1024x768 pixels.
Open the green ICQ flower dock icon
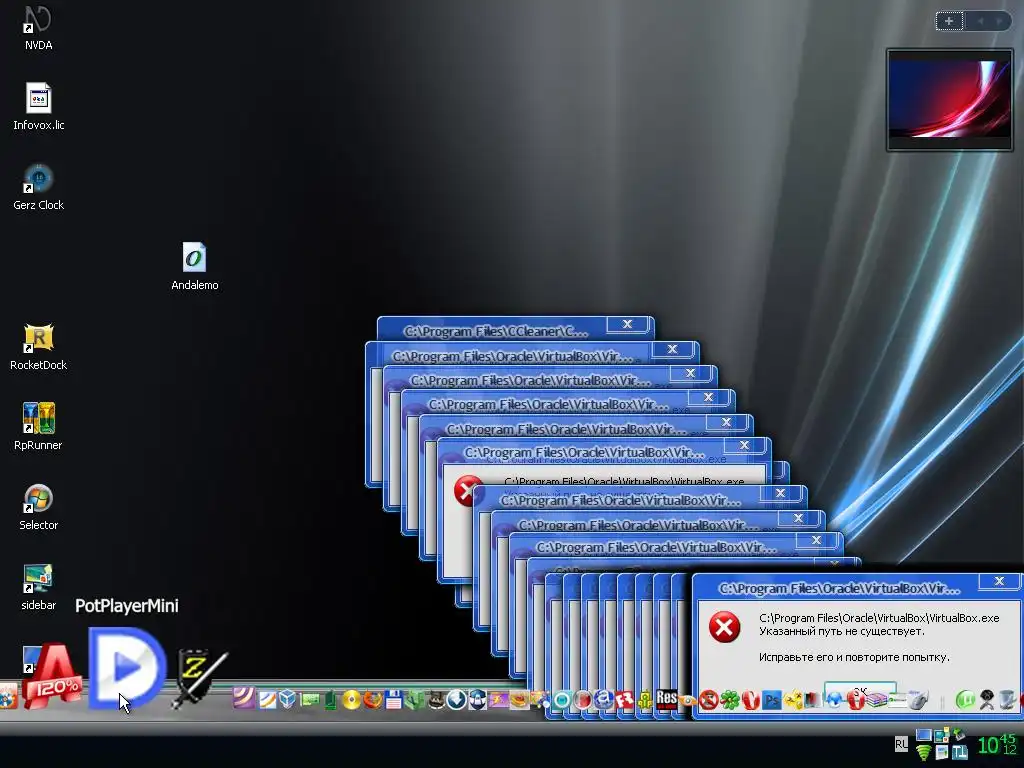pos(729,700)
